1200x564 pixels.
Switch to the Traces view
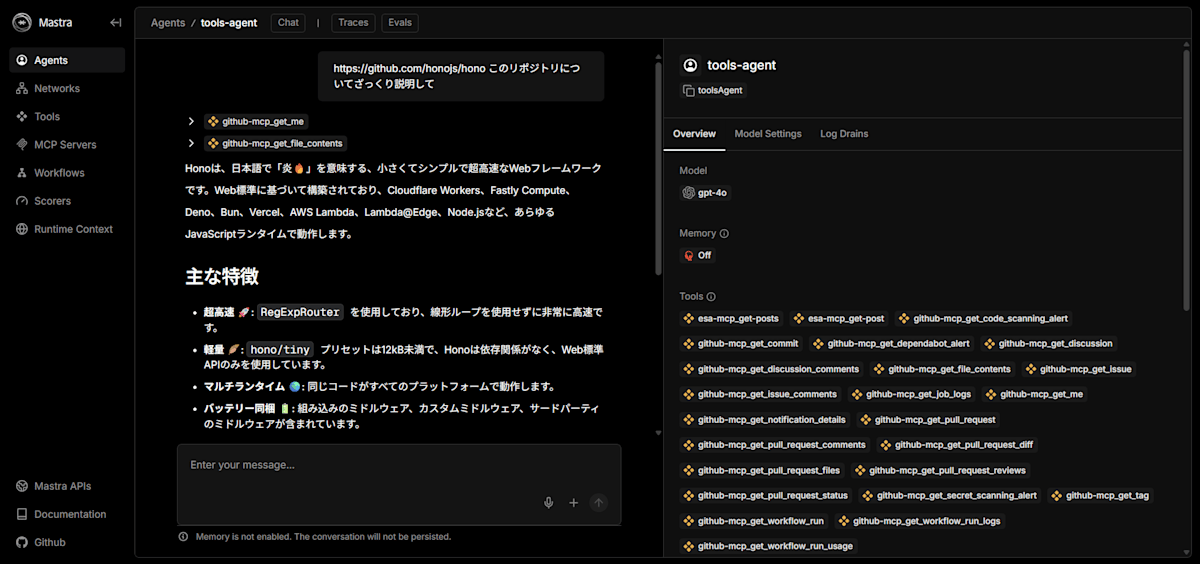coord(353,22)
